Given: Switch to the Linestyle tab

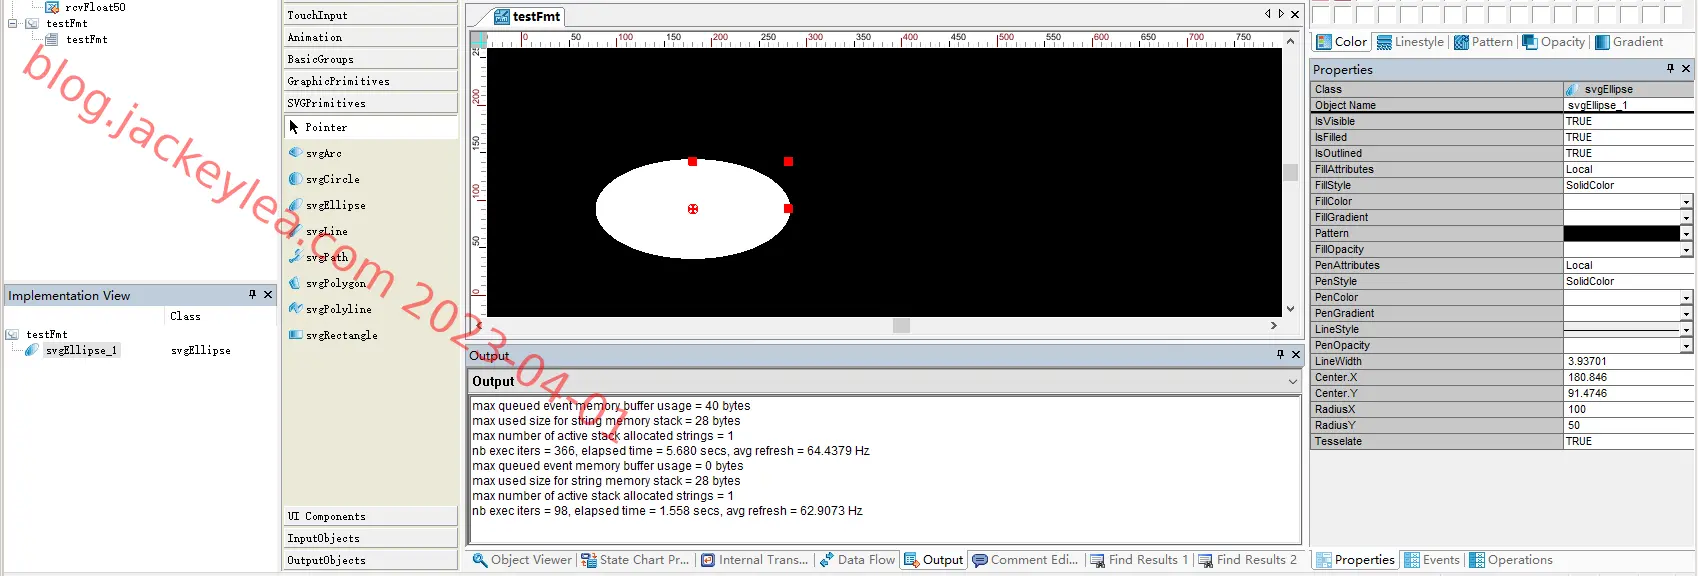Looking at the screenshot, I should (x=1410, y=42).
